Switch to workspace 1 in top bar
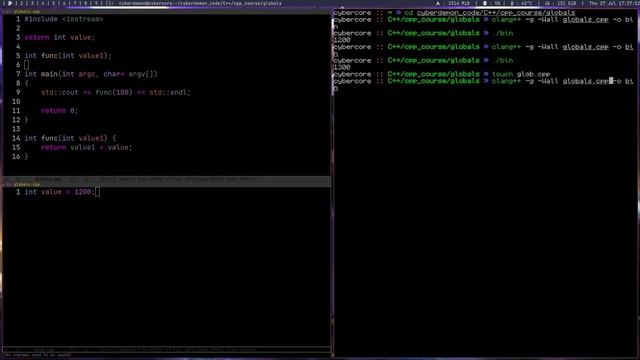Viewport: 640px width, 360px height. click(16, 3)
